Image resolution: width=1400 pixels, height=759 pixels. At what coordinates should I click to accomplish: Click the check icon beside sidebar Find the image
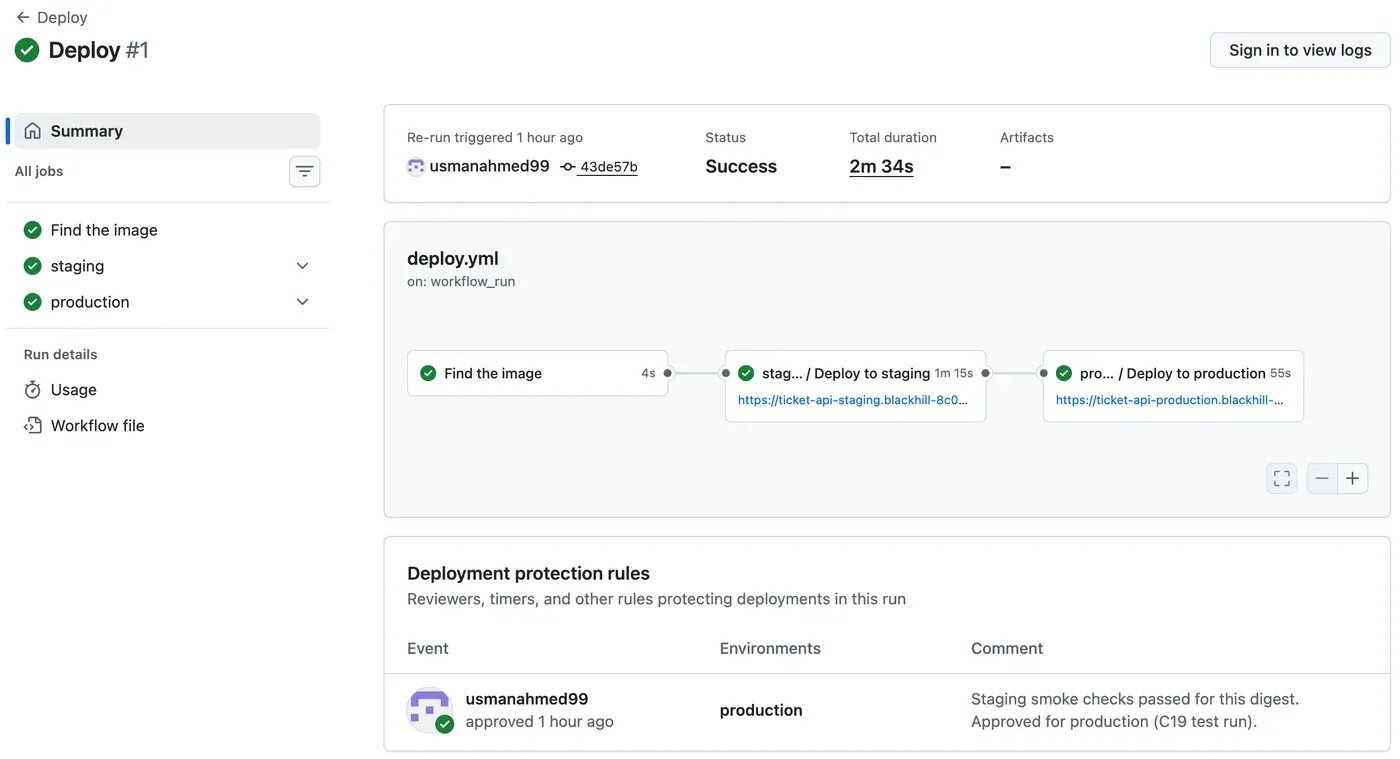[33, 230]
